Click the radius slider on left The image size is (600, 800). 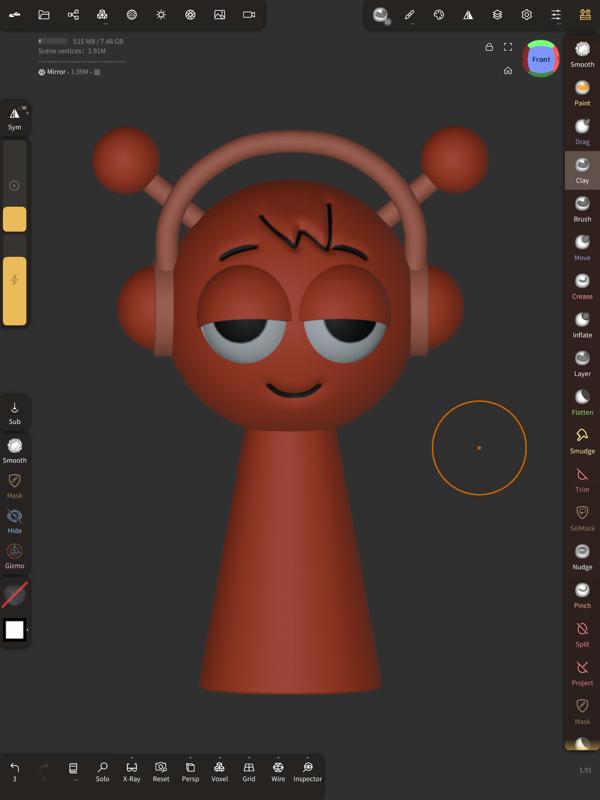(x=15, y=186)
